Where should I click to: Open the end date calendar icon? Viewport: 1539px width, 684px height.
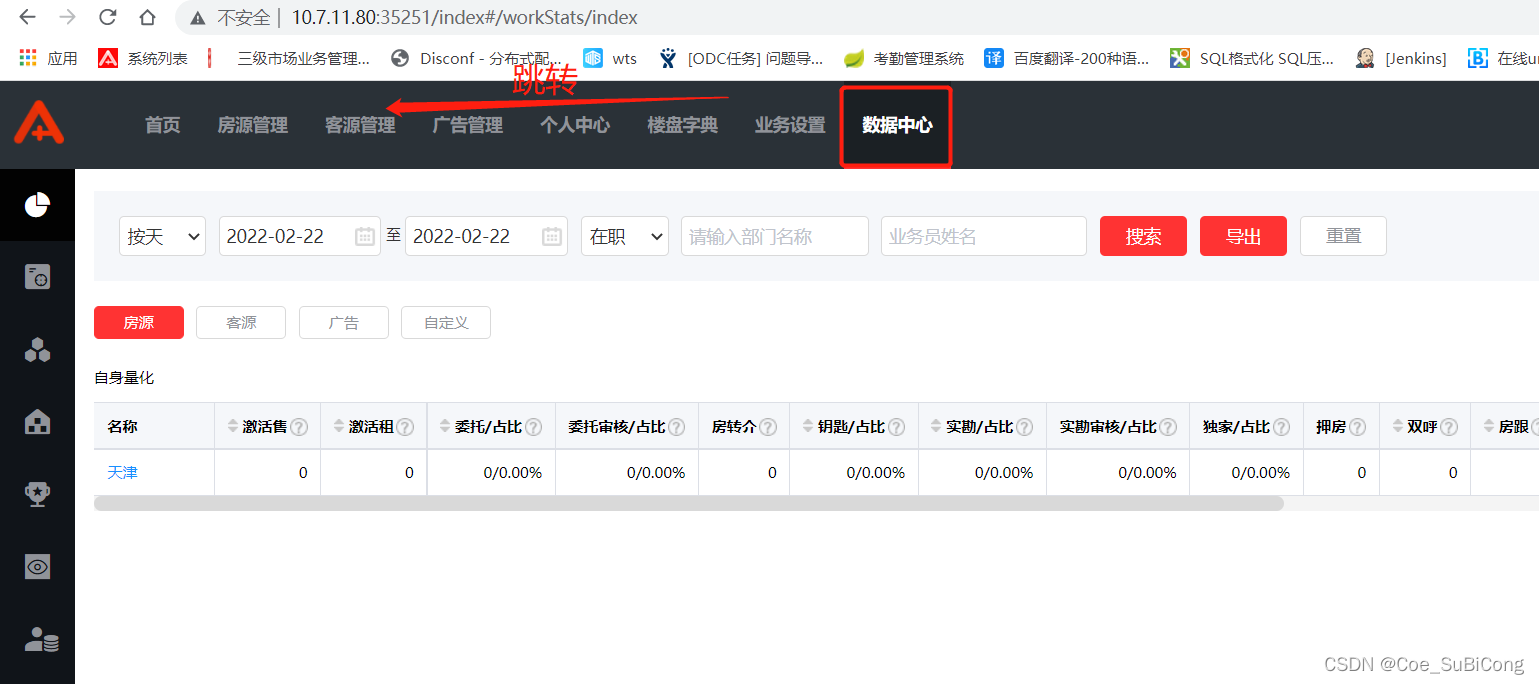click(x=552, y=236)
